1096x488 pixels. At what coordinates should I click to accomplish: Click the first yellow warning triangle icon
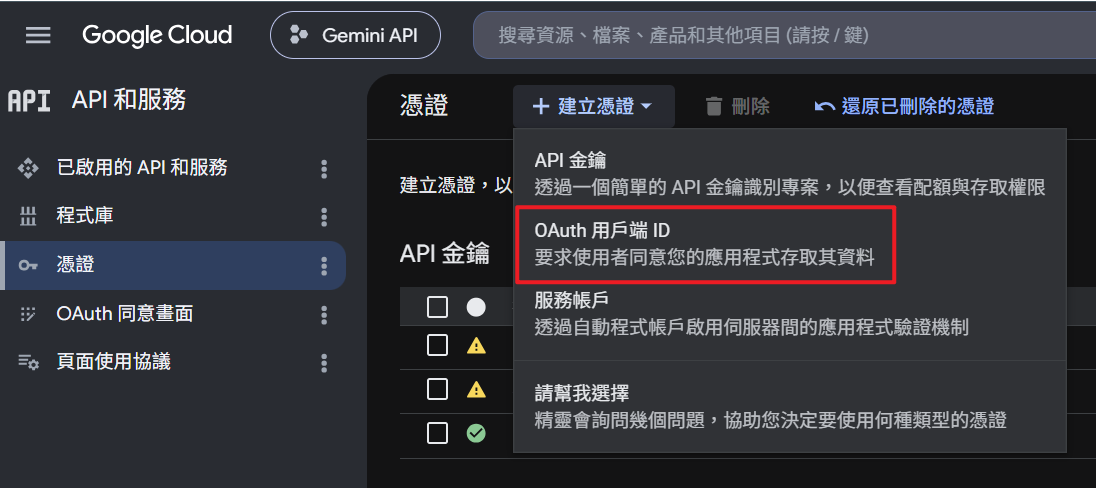point(476,345)
